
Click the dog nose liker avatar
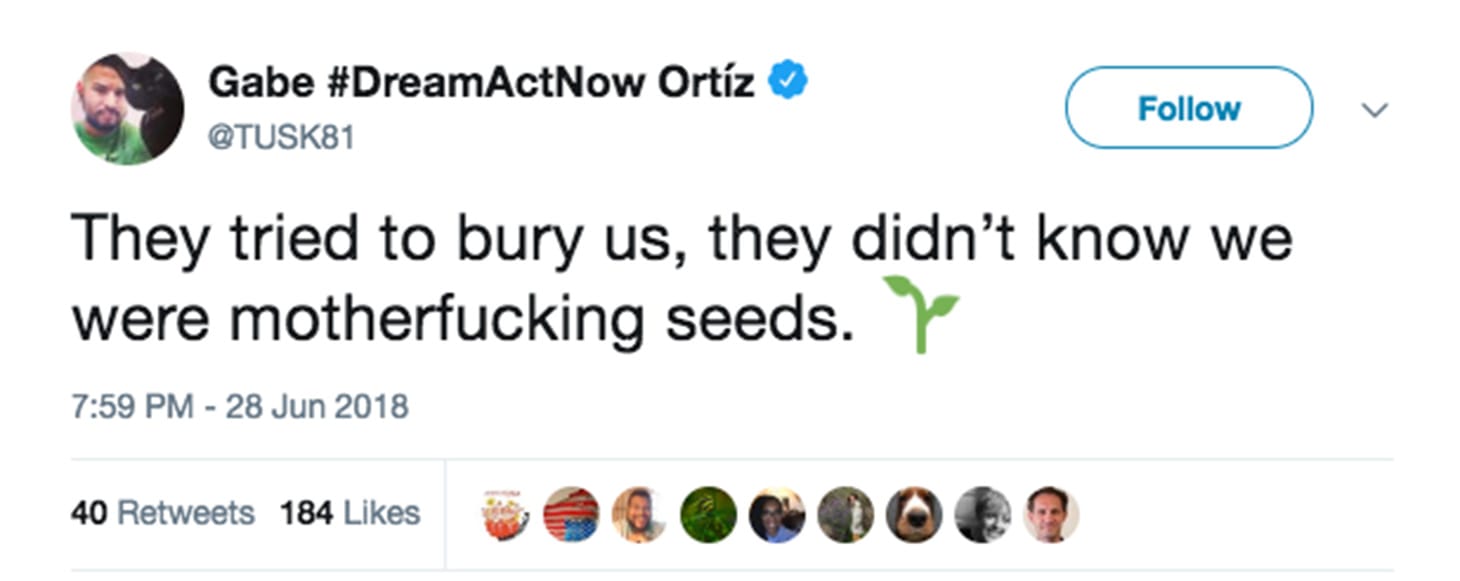coord(912,512)
